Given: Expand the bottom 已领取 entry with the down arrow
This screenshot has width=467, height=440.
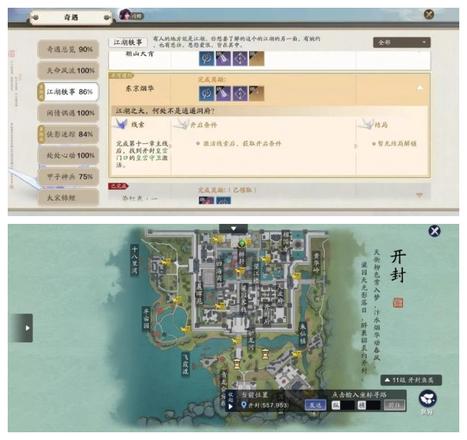Looking at the screenshot, I should [420, 195].
